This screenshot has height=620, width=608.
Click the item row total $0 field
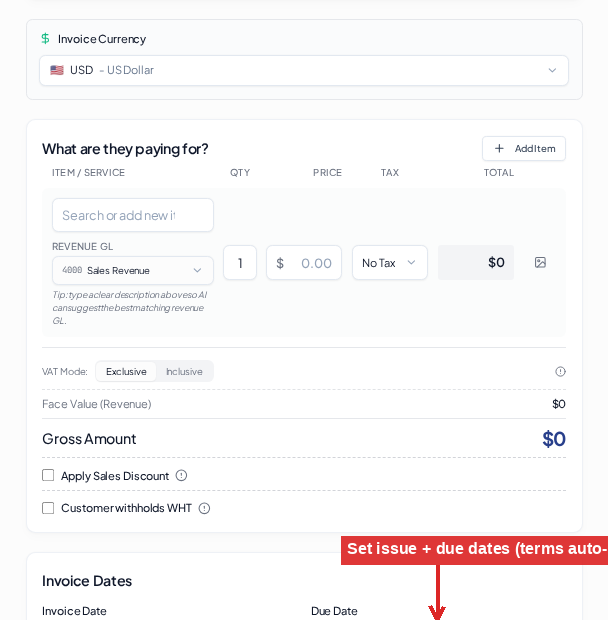click(x=476, y=263)
